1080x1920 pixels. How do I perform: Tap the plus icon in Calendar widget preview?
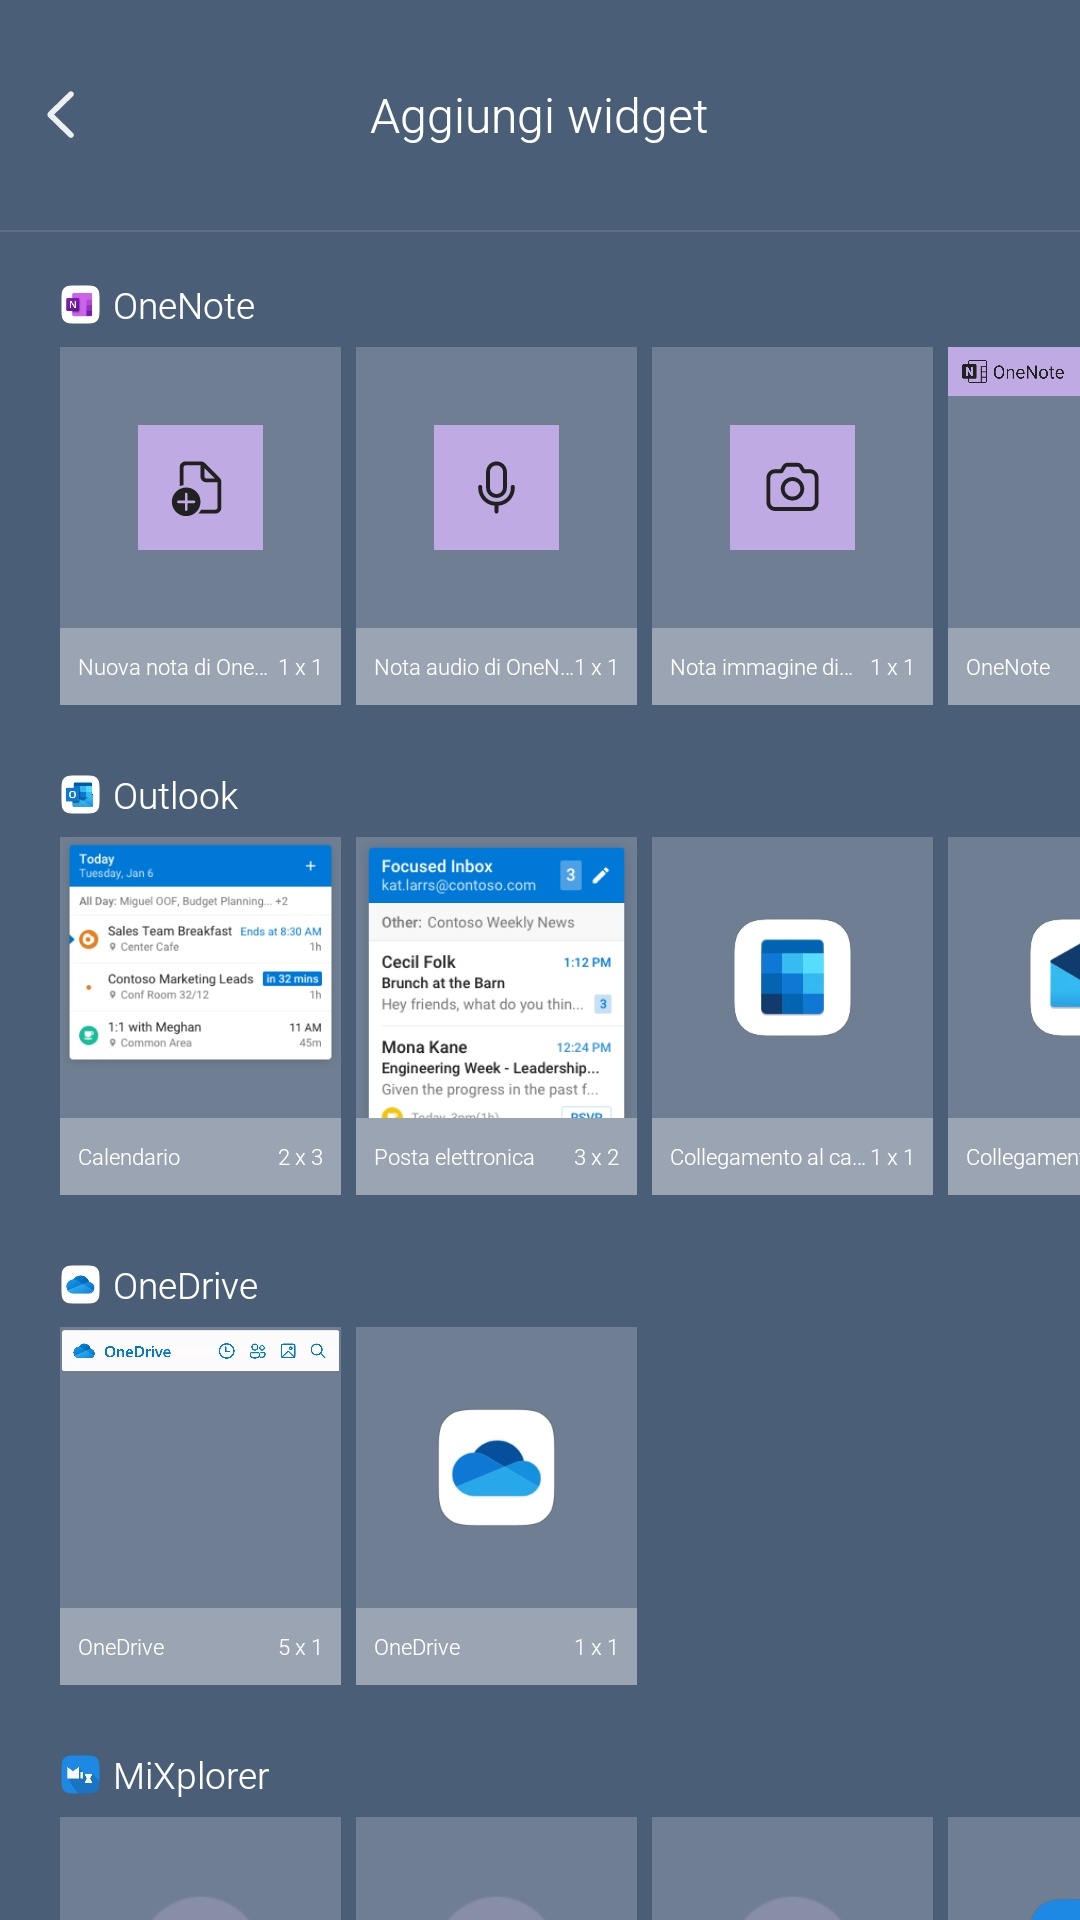tap(310, 866)
